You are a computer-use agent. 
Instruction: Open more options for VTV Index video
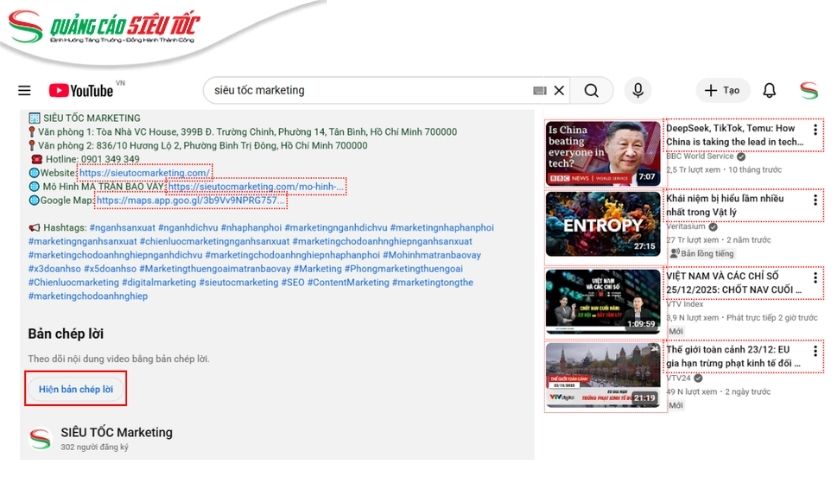(x=815, y=278)
